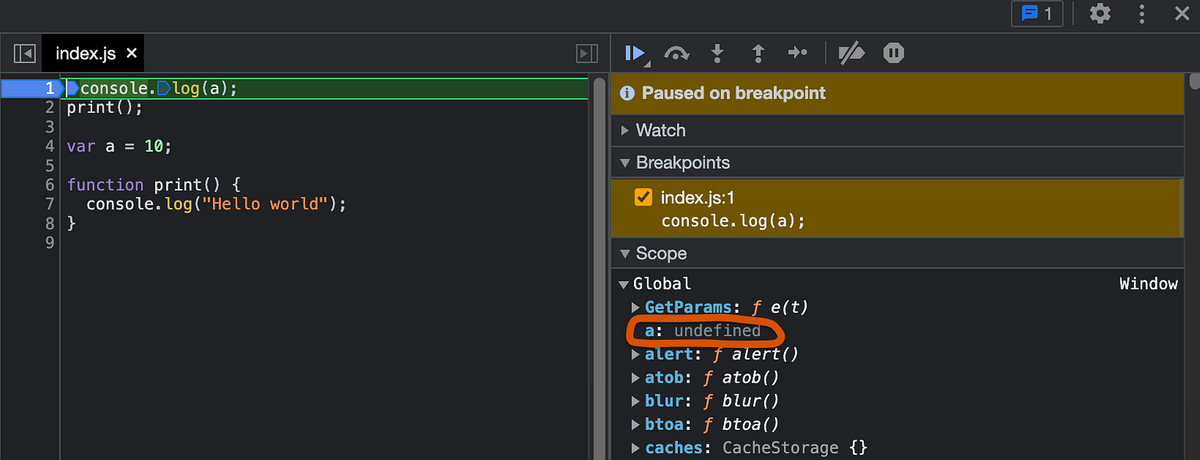1200x460 pixels.
Task: Expand the GetParams entry
Action: click(636, 307)
